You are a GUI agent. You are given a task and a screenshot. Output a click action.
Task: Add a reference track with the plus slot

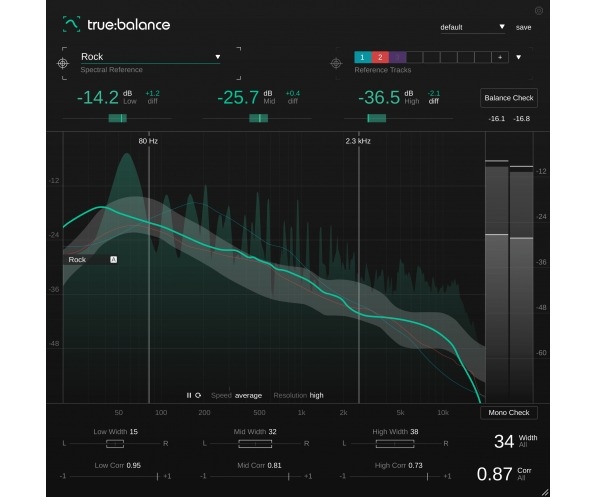click(x=500, y=57)
